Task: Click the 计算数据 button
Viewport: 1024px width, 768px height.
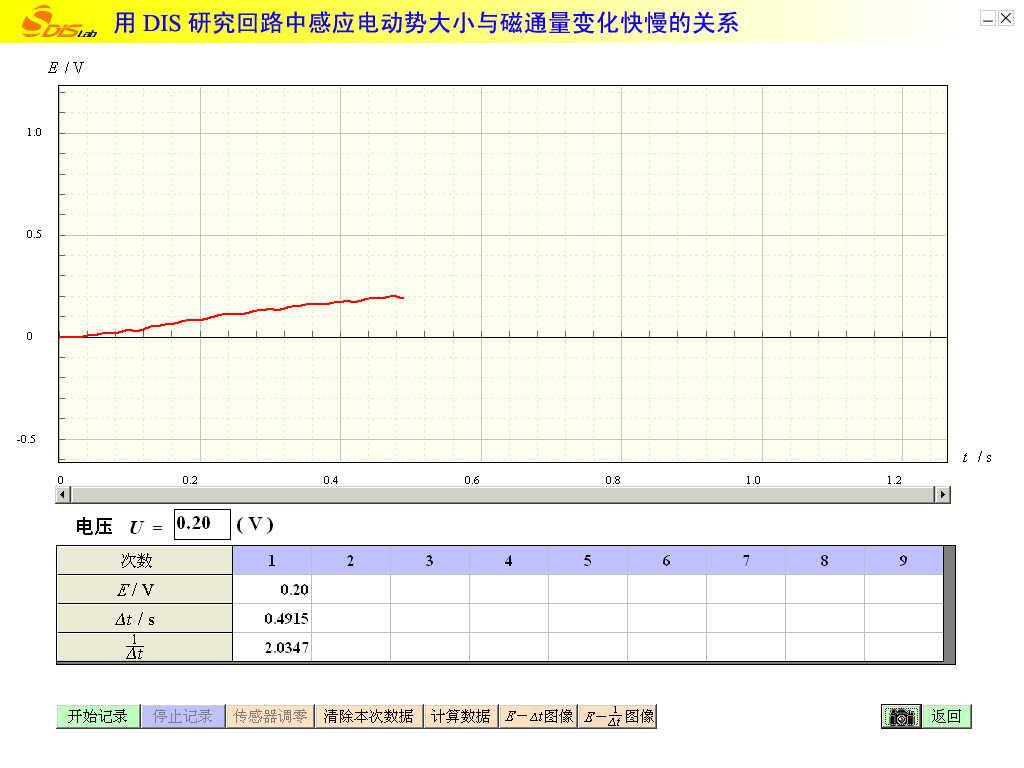Action: point(460,716)
